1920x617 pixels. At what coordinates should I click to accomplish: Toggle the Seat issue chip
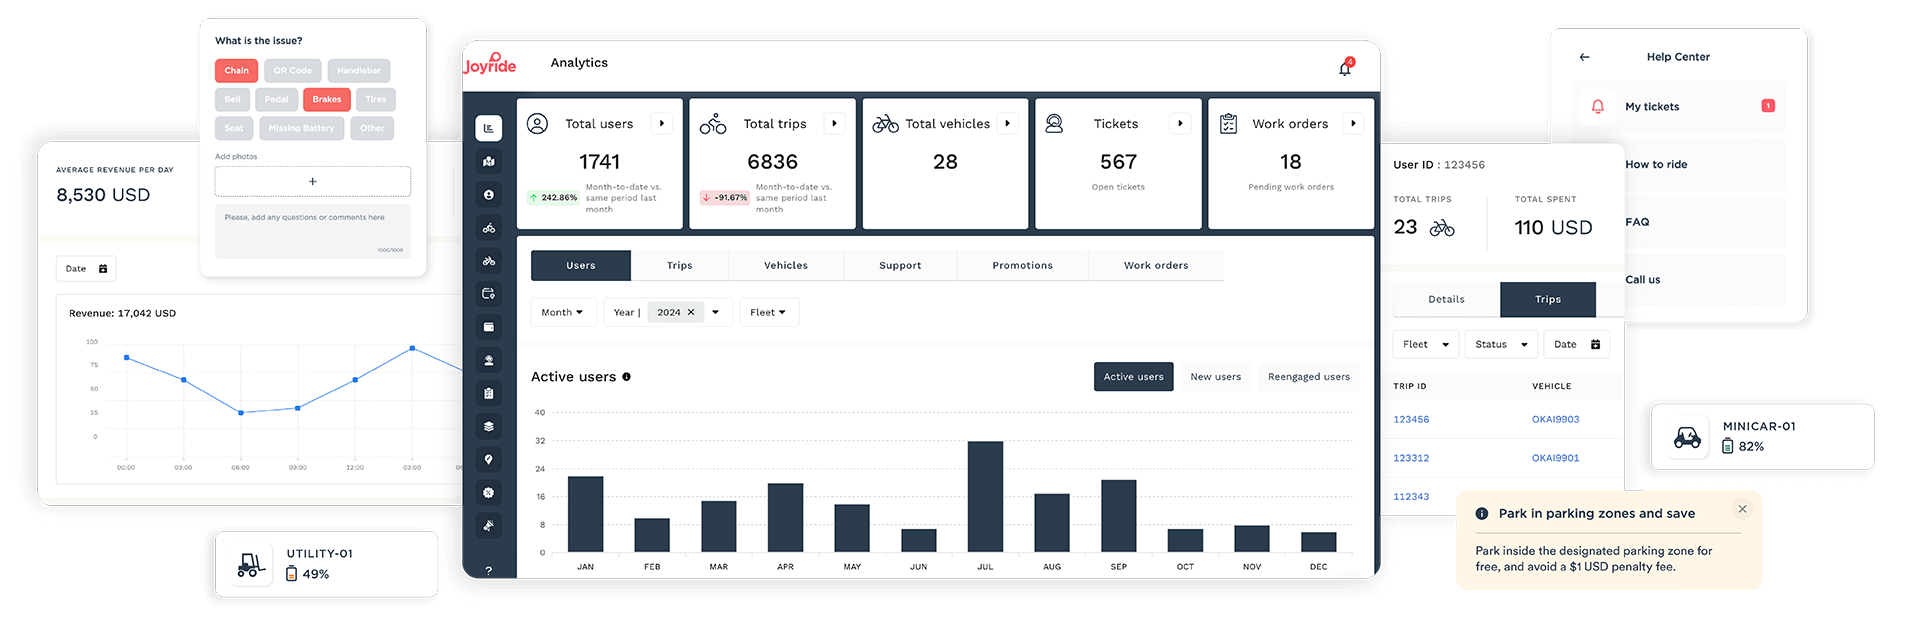point(234,128)
